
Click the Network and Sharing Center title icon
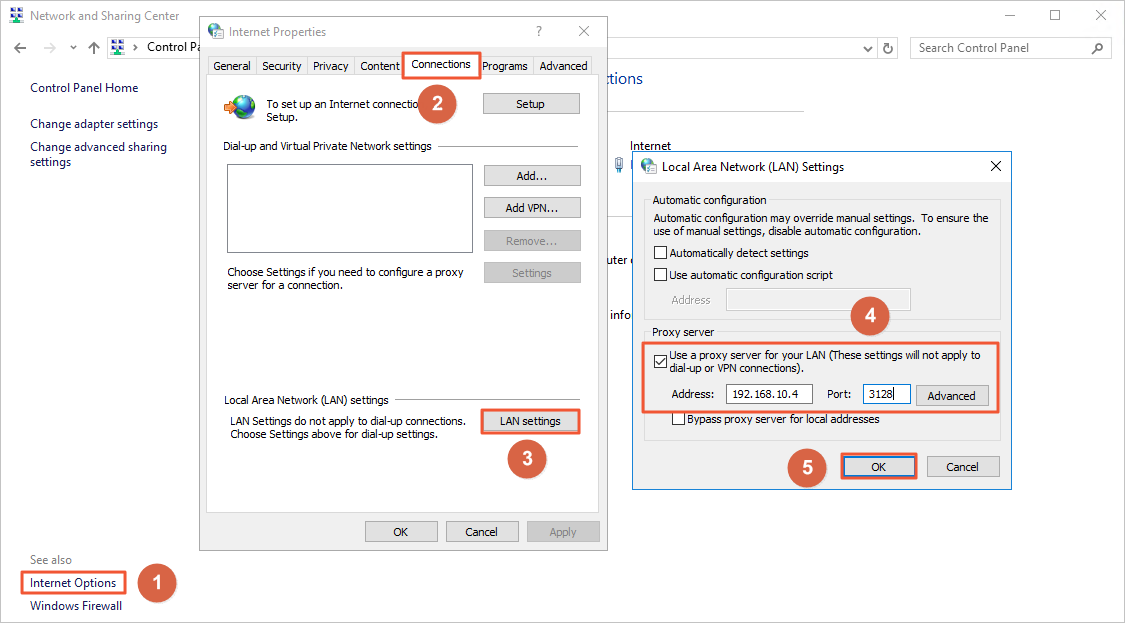point(17,15)
